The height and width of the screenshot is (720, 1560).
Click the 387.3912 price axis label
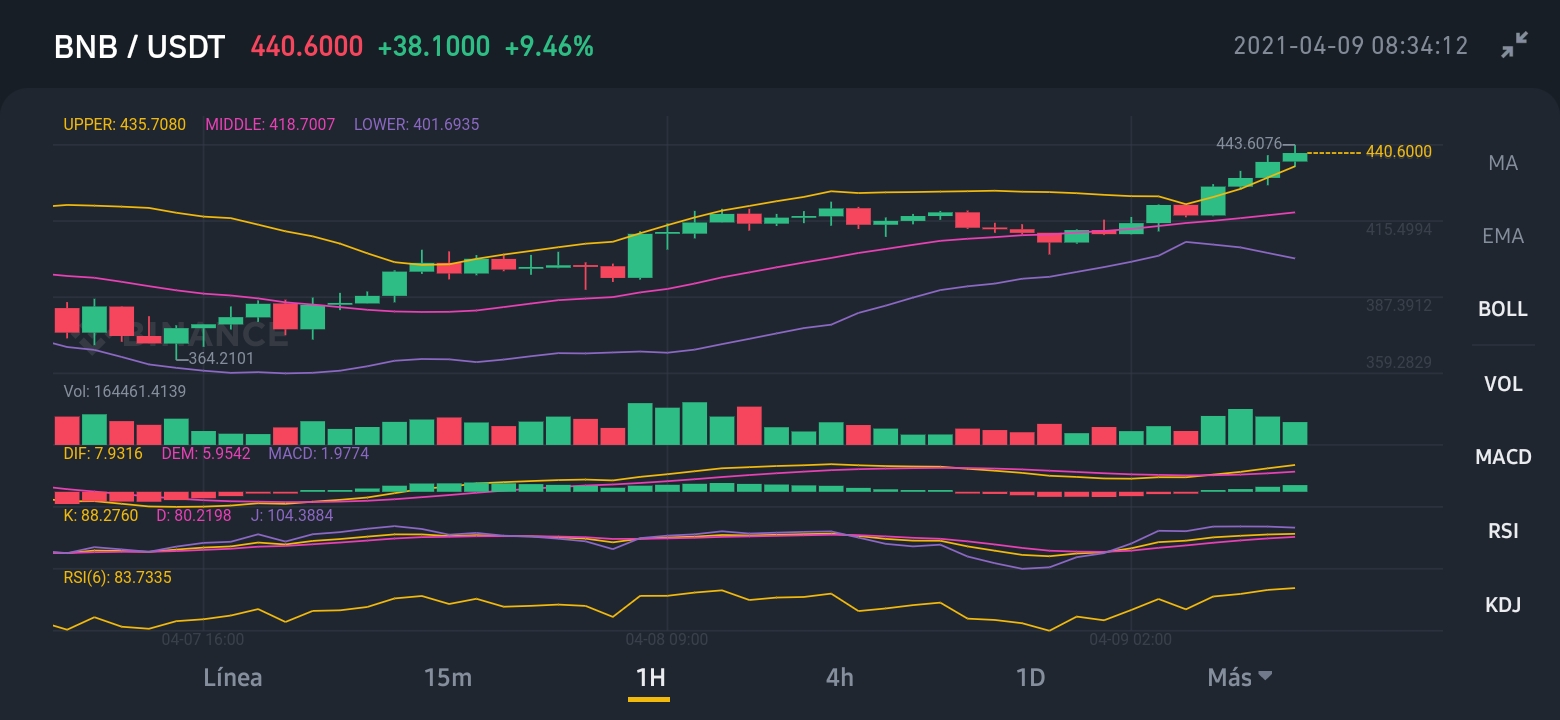coord(1399,305)
